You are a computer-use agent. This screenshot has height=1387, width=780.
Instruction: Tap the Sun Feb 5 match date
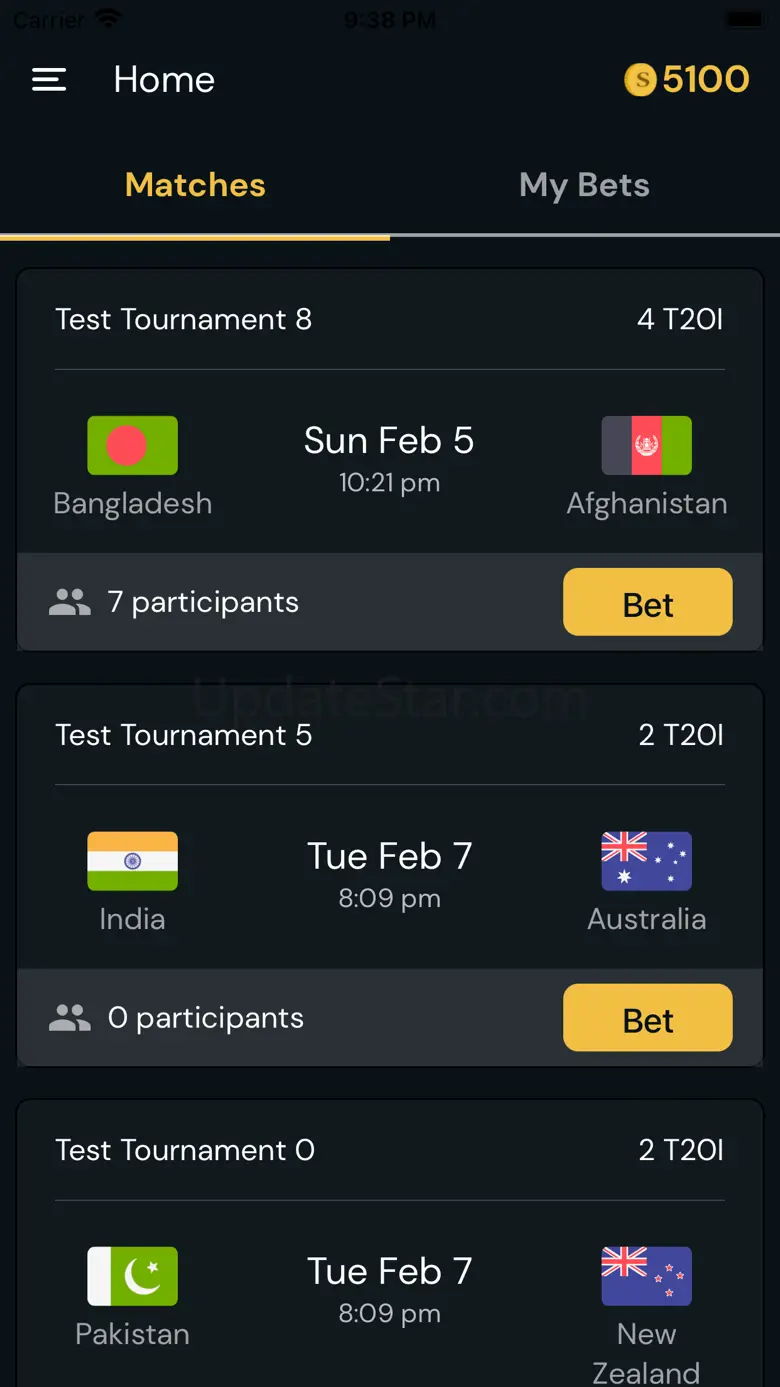[x=389, y=441]
